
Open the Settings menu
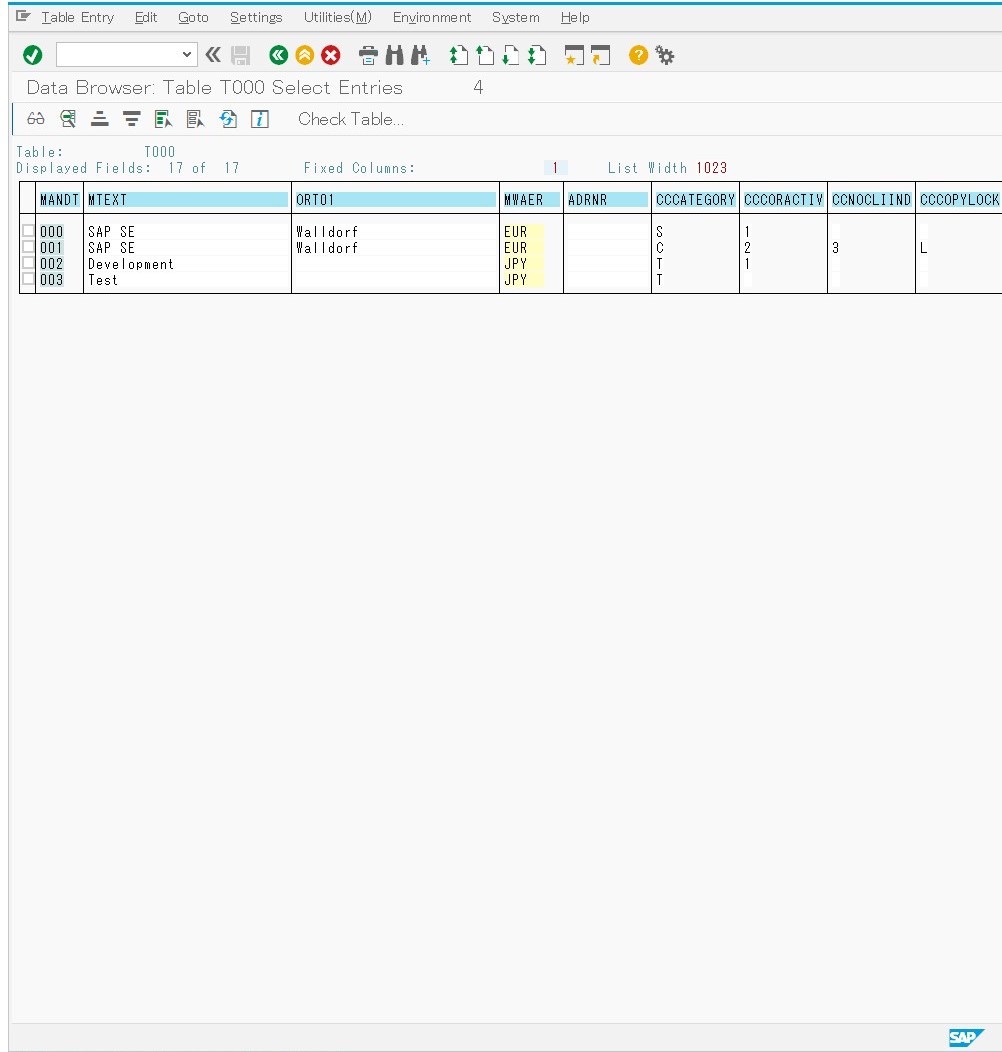256,17
